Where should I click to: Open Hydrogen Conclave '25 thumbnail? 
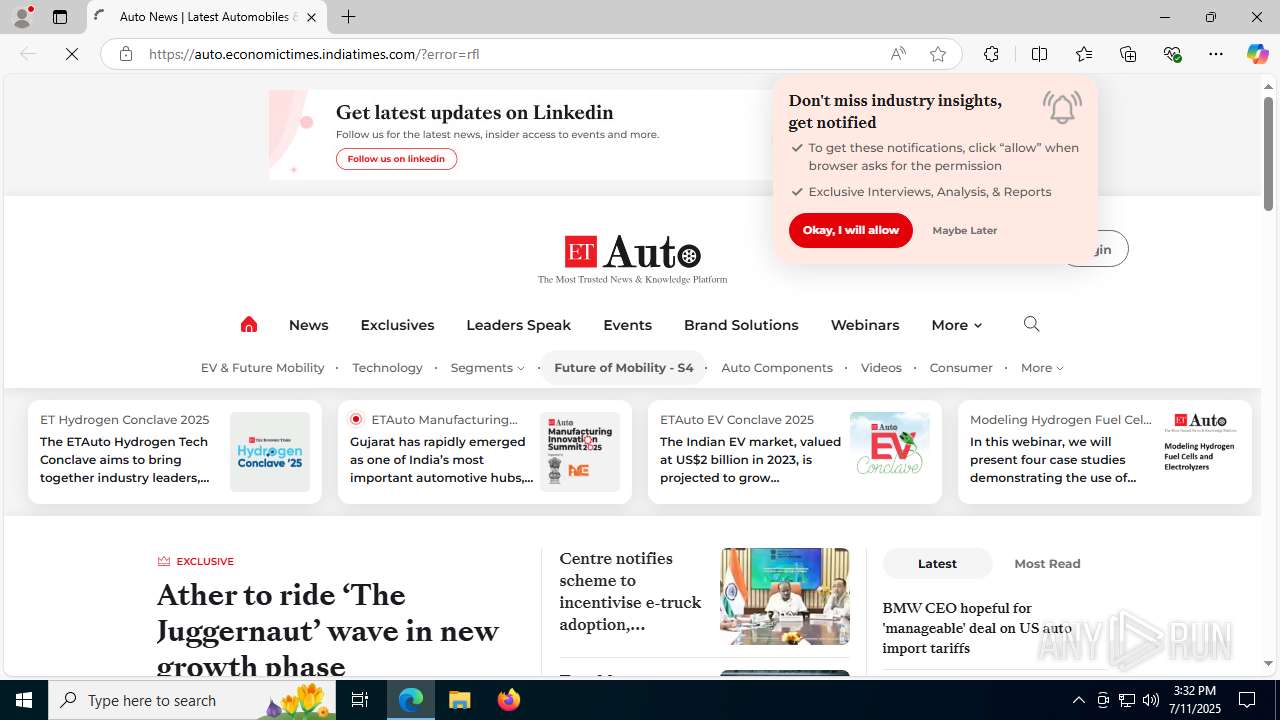pos(270,452)
